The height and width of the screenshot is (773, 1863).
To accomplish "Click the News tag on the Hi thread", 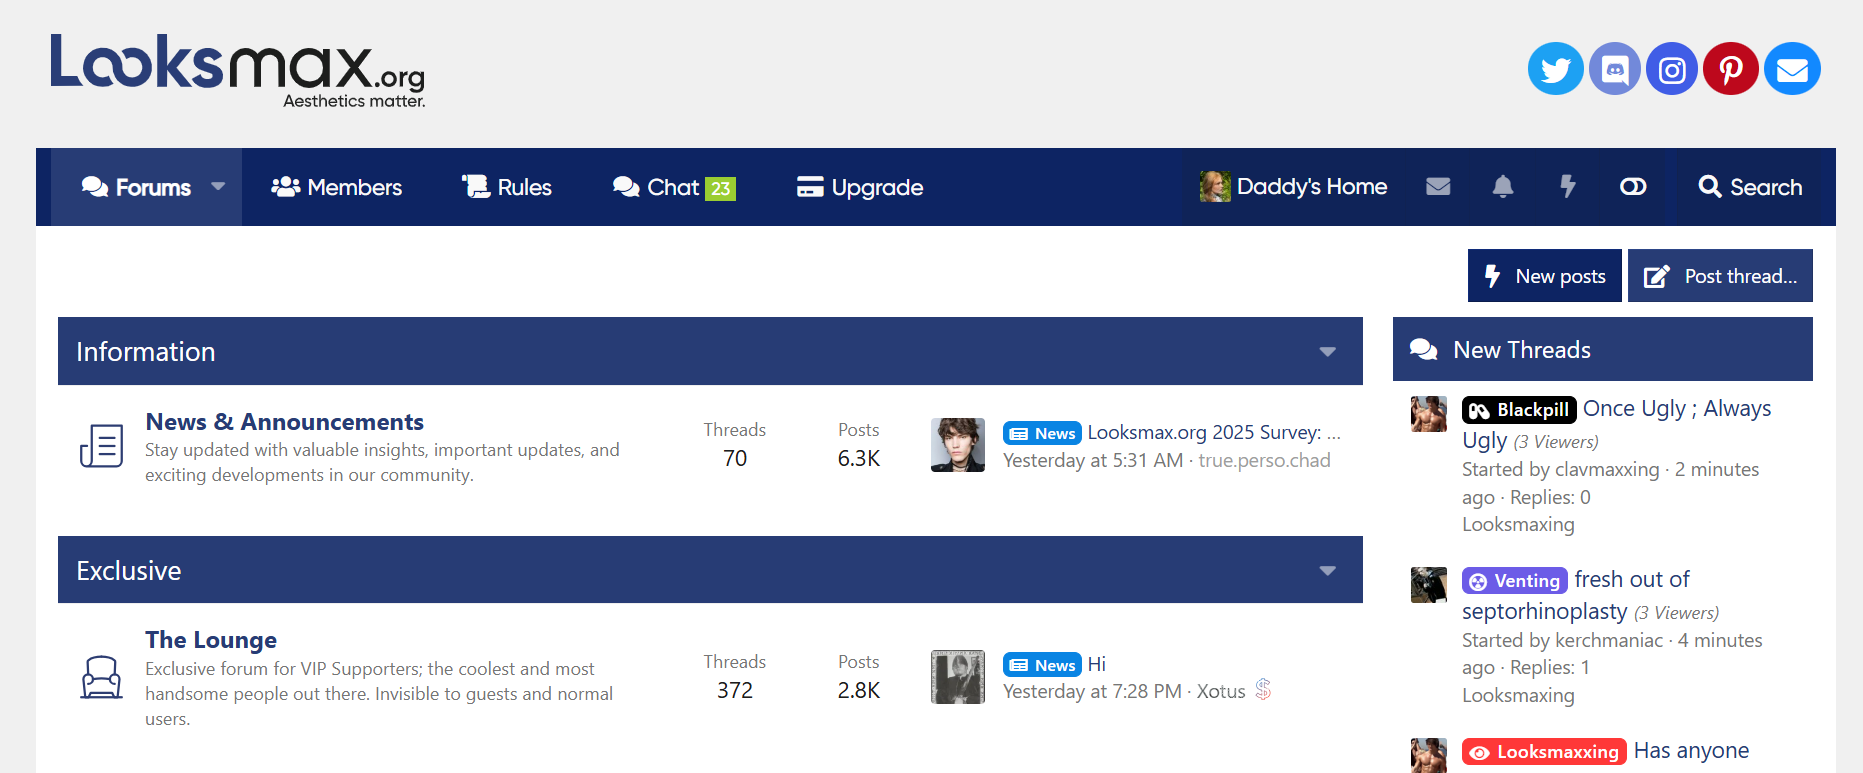I will [x=1042, y=665].
